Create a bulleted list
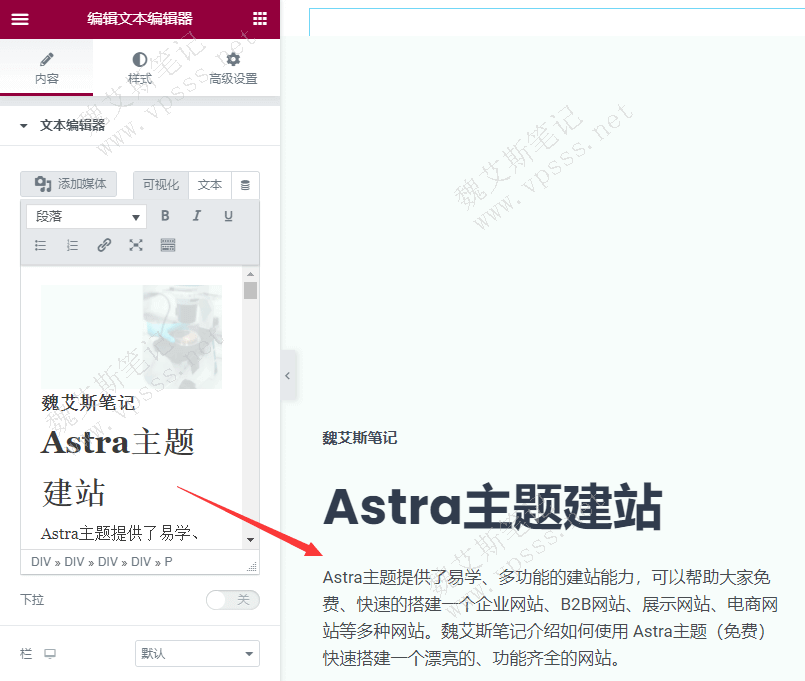805x681 pixels. [40, 245]
